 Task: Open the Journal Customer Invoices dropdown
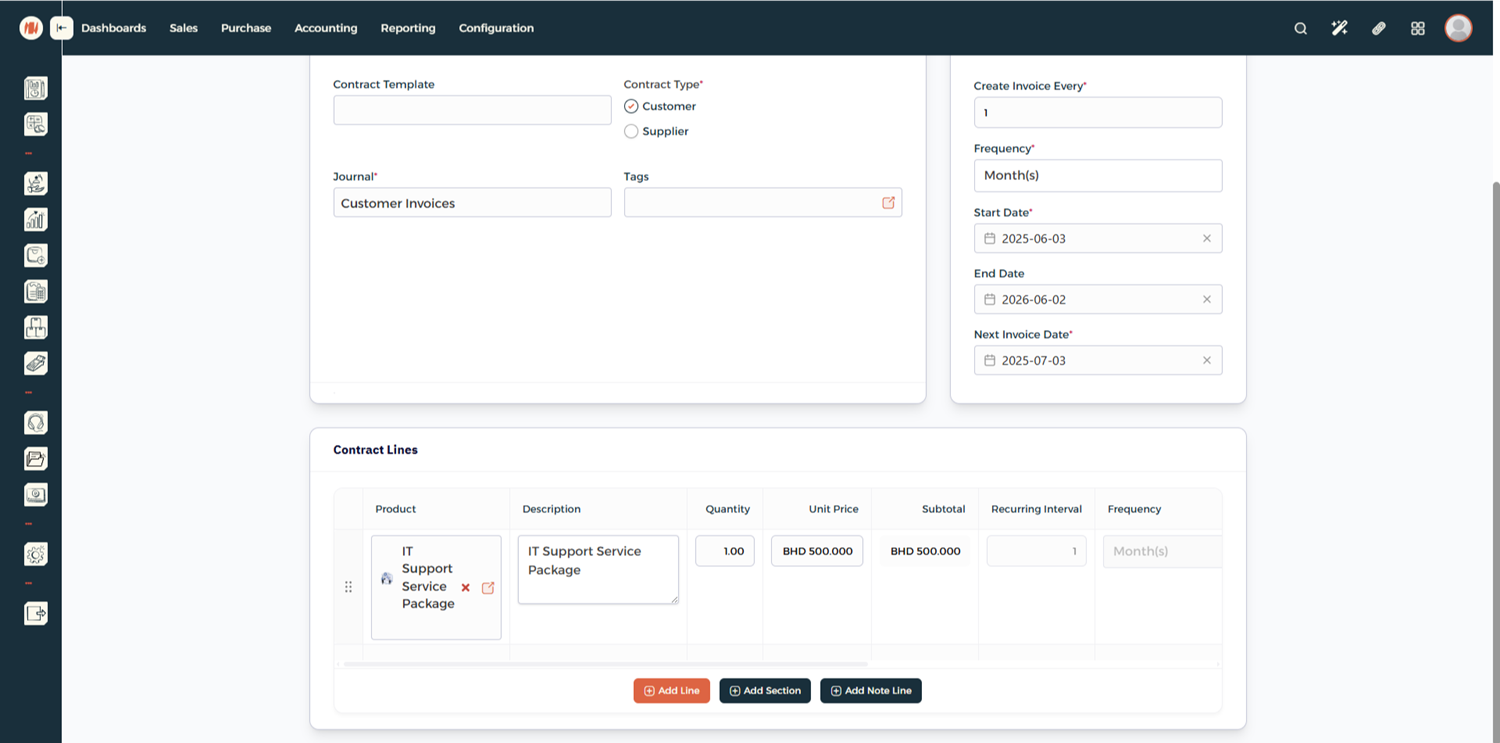tap(472, 203)
